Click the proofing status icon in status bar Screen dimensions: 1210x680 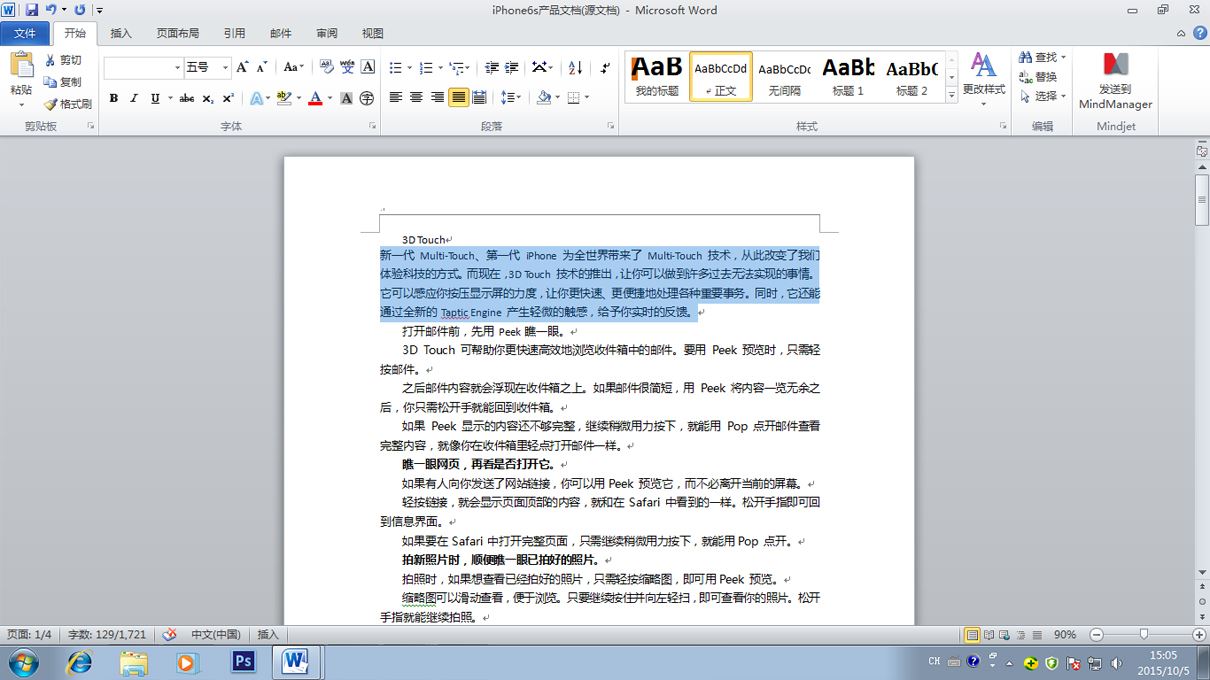click(170, 634)
